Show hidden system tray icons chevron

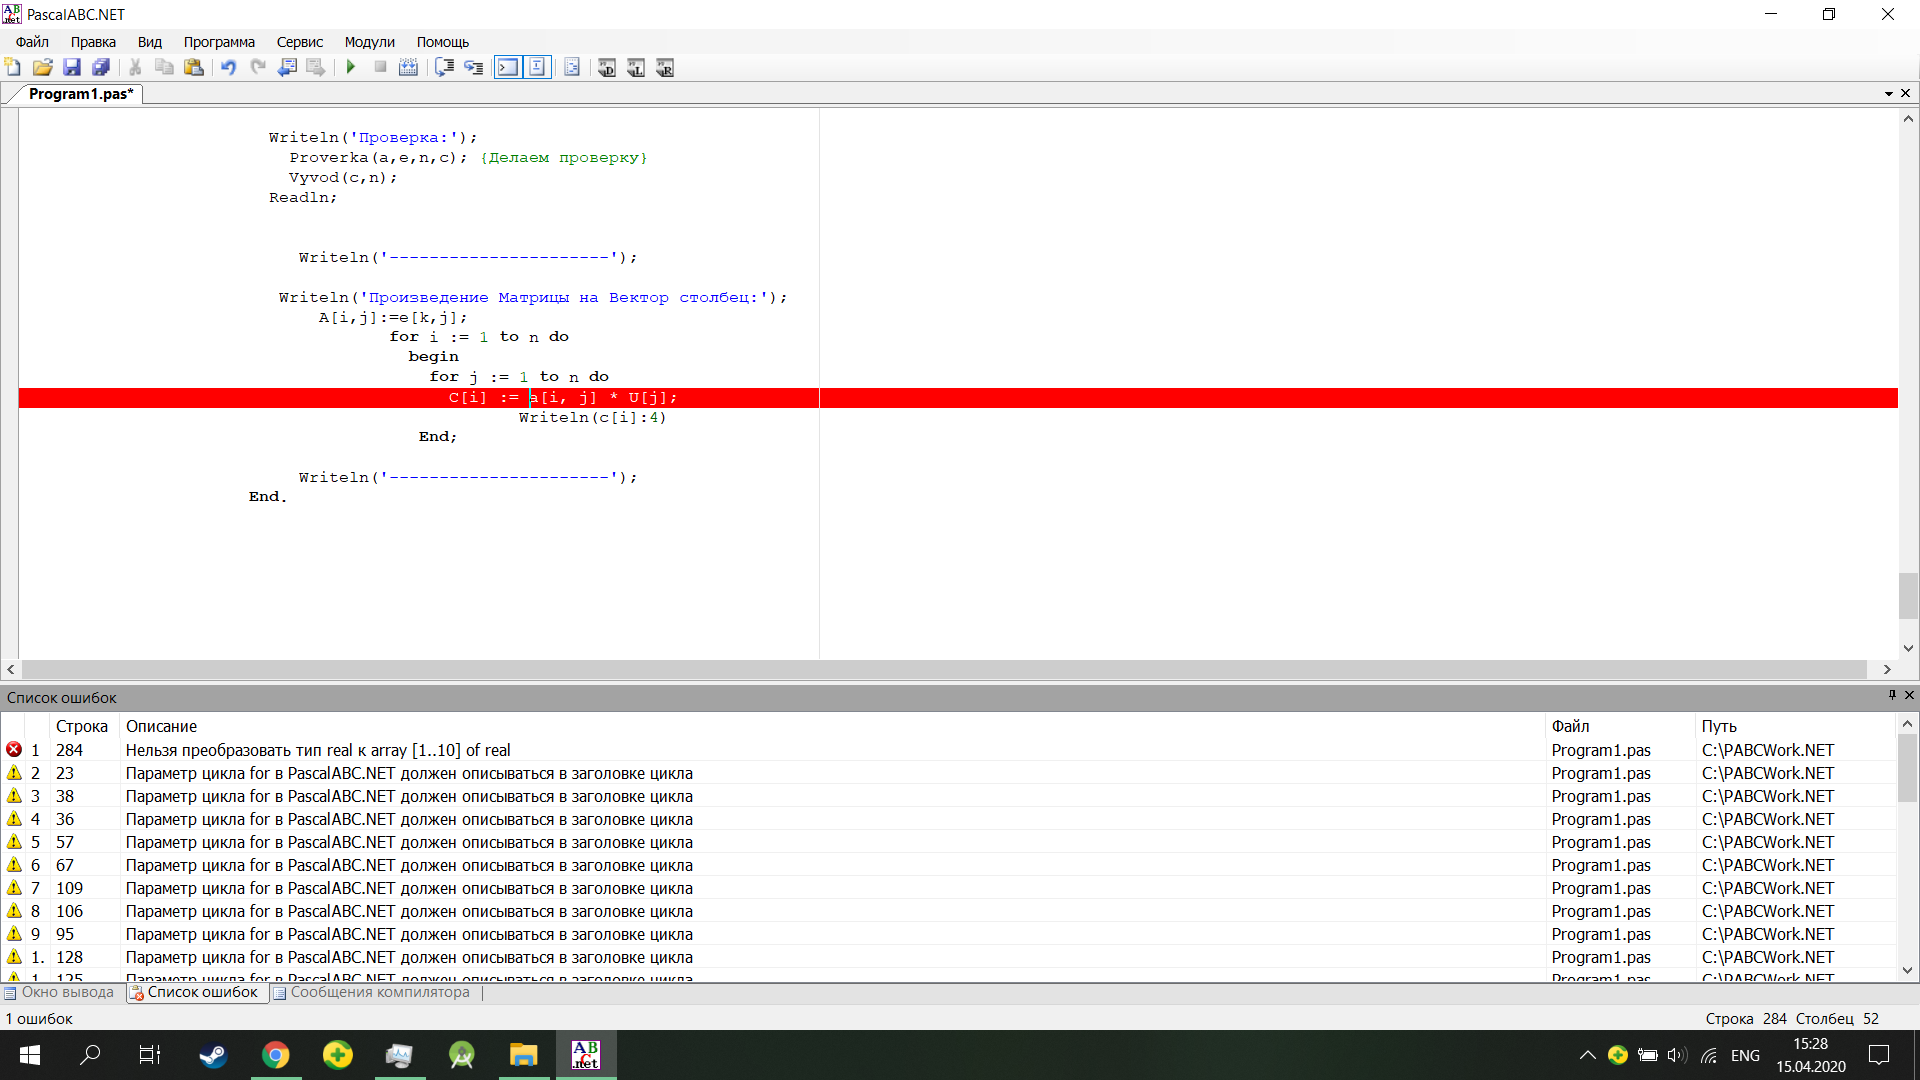pyautogui.click(x=1587, y=1055)
